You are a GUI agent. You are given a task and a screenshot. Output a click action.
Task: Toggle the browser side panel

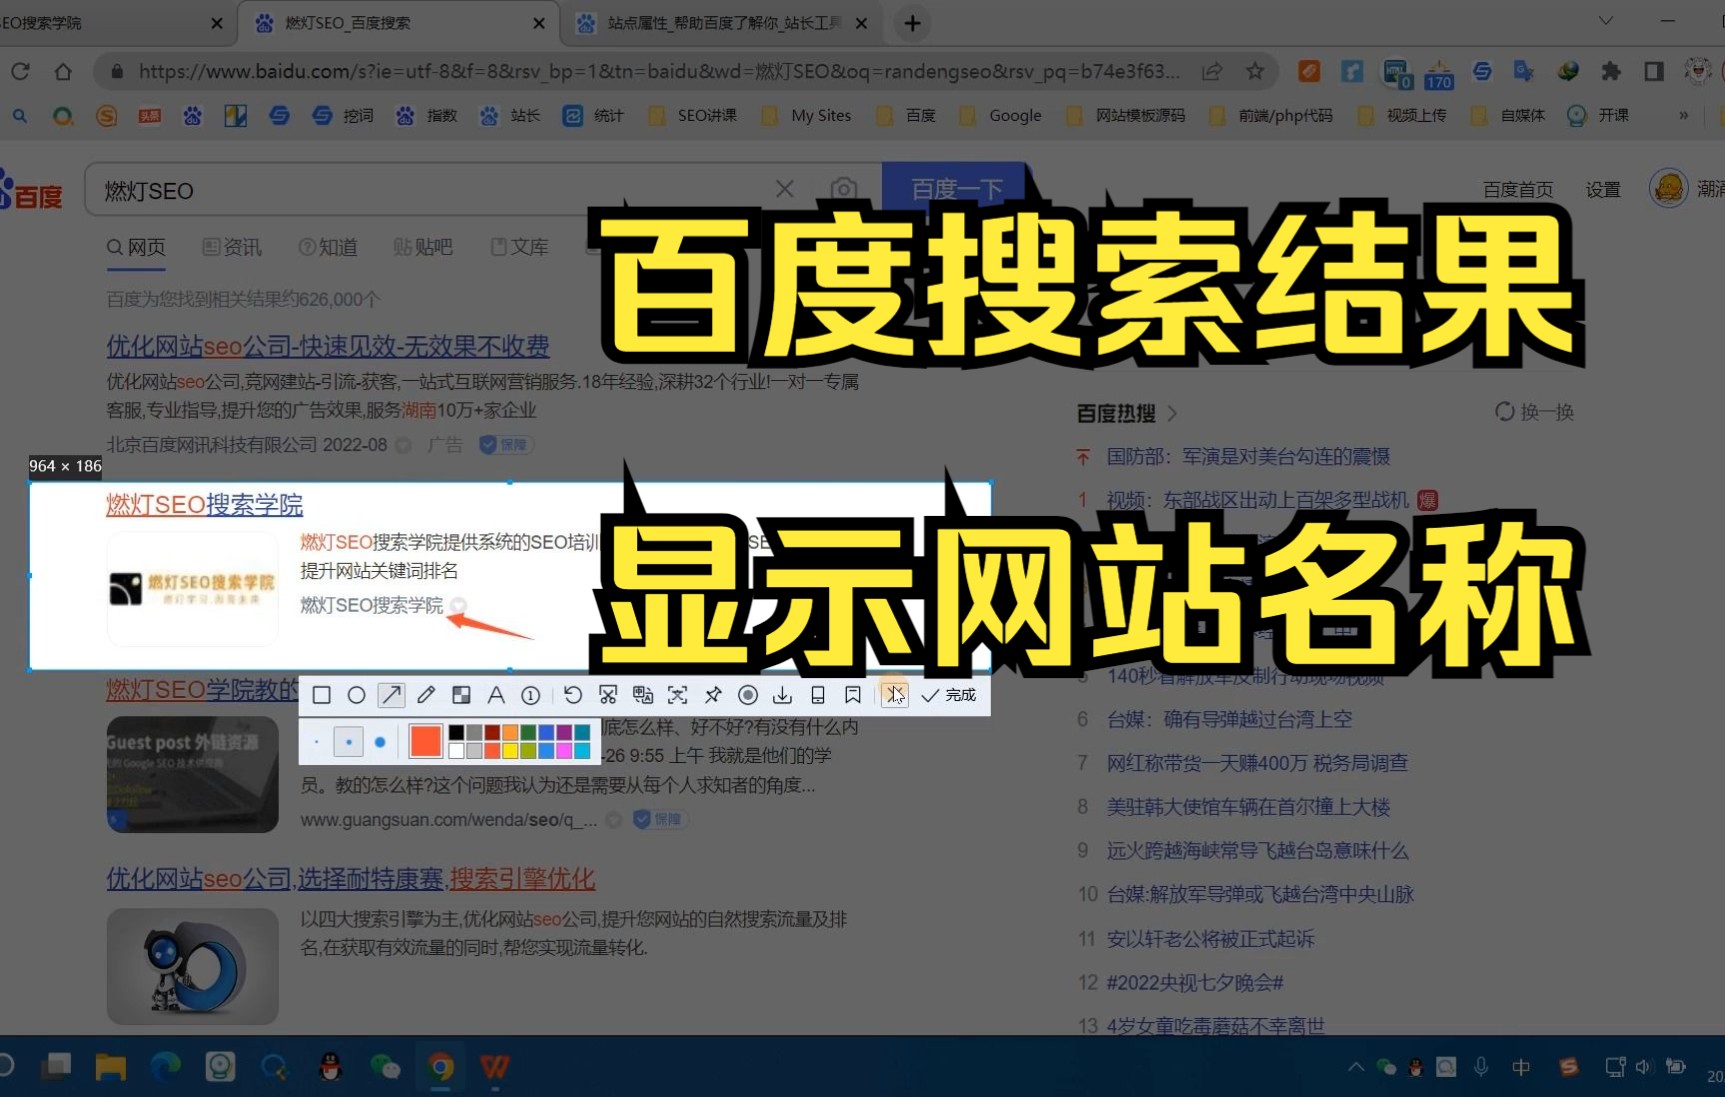(x=1654, y=71)
